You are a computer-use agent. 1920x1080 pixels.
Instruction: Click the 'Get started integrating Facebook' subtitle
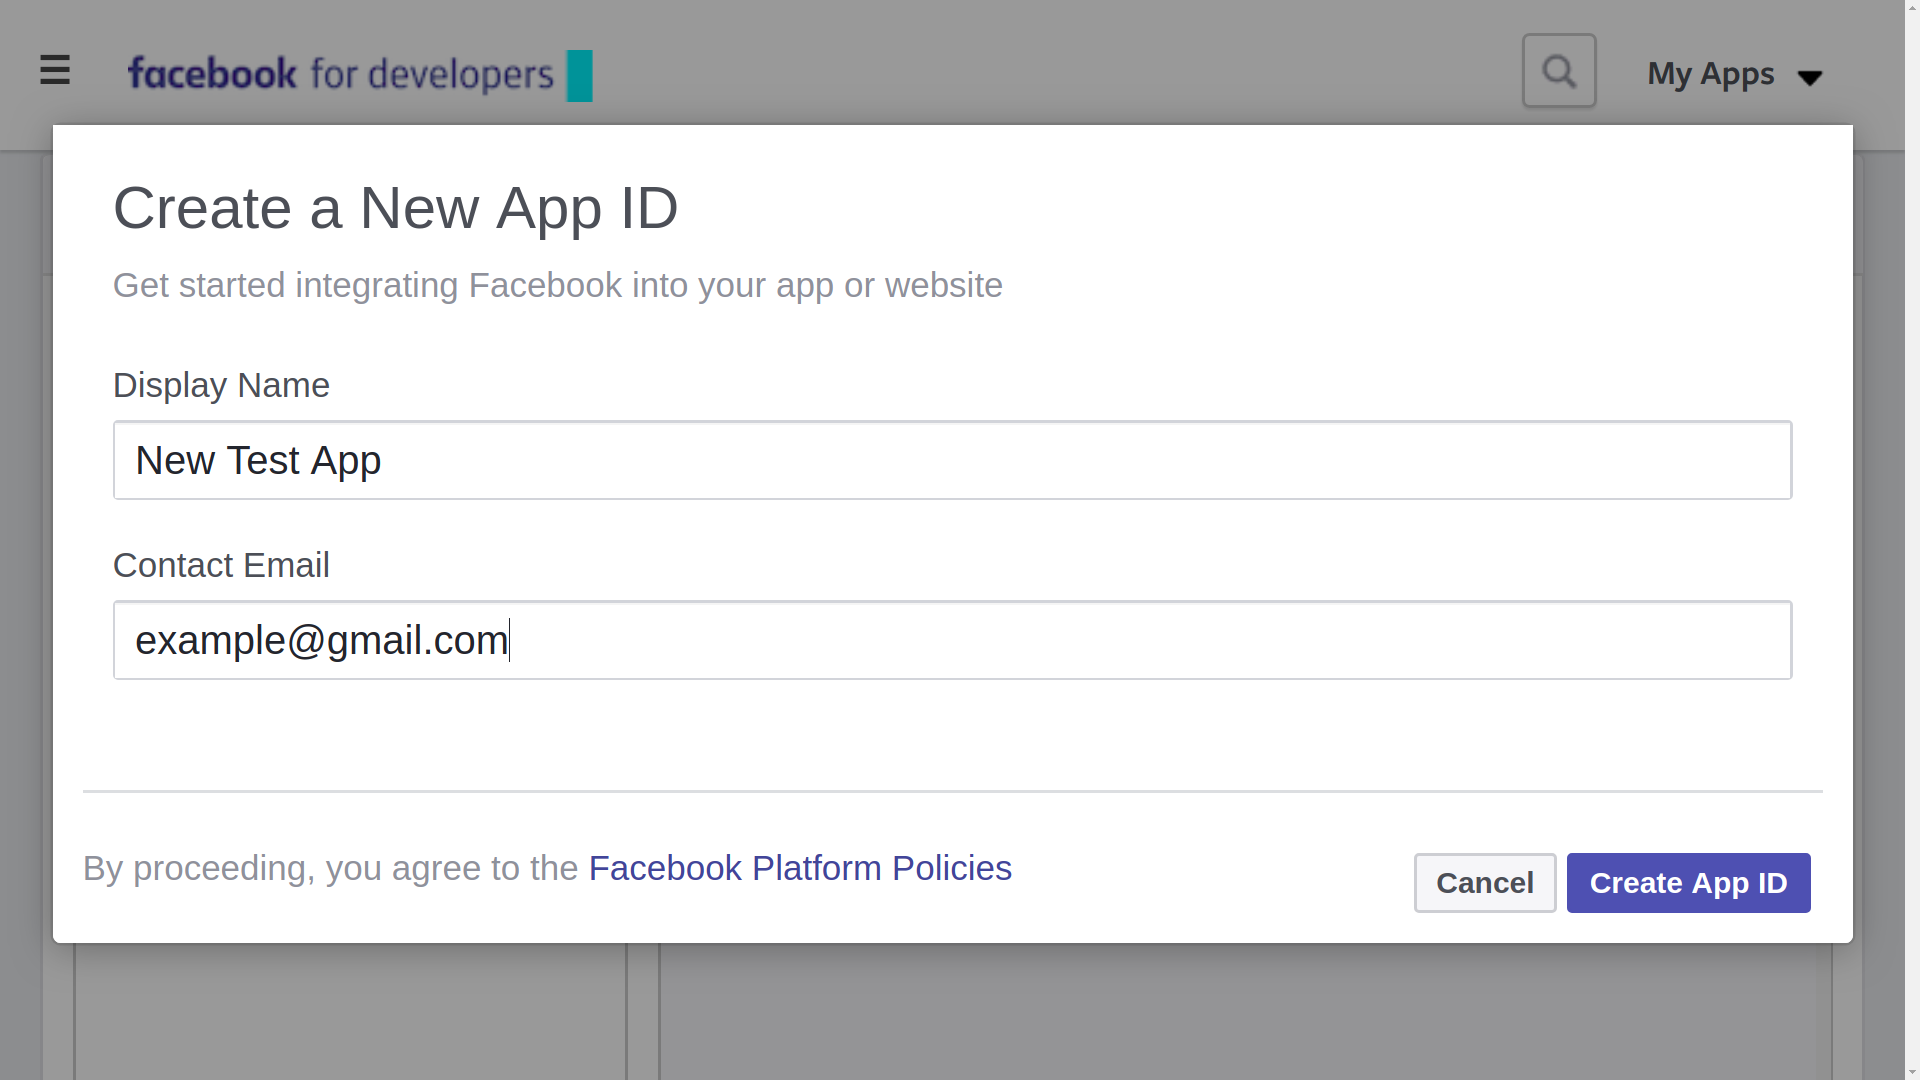tap(557, 286)
